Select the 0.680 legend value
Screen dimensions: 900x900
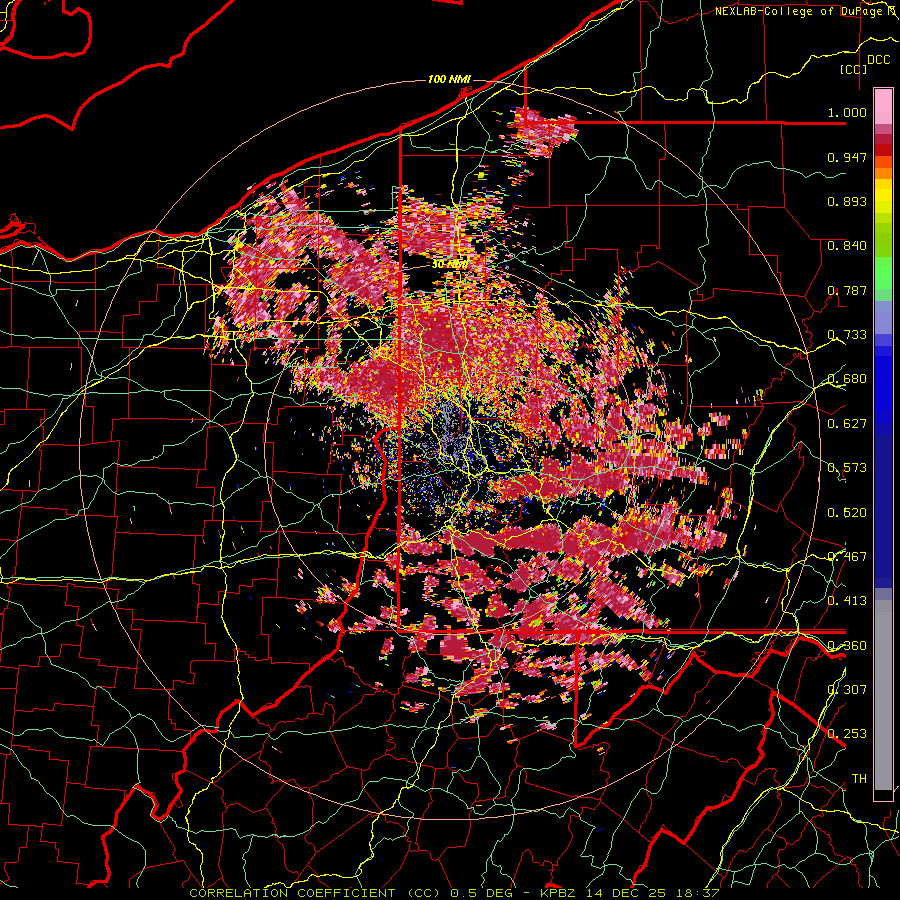click(x=847, y=379)
